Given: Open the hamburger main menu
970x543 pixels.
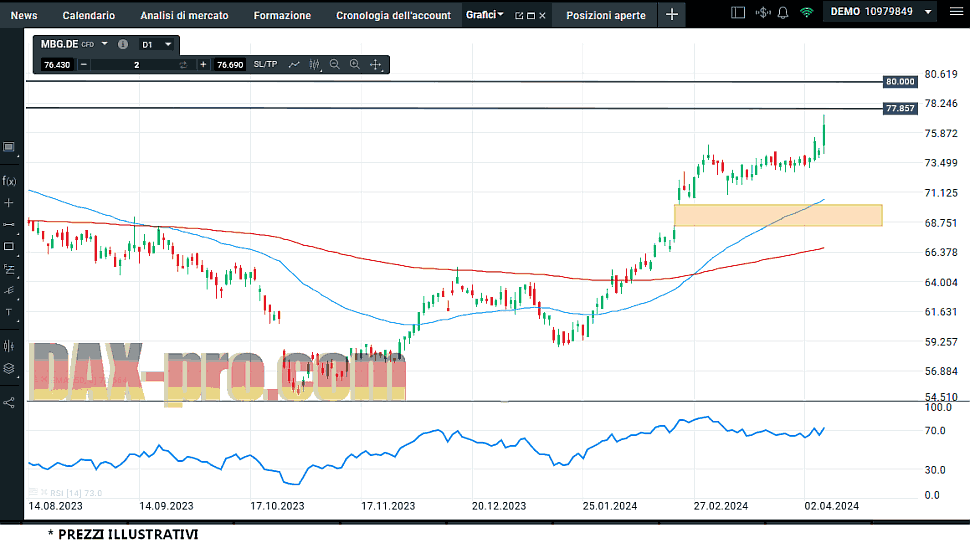Looking at the screenshot, I should tap(956, 12).
